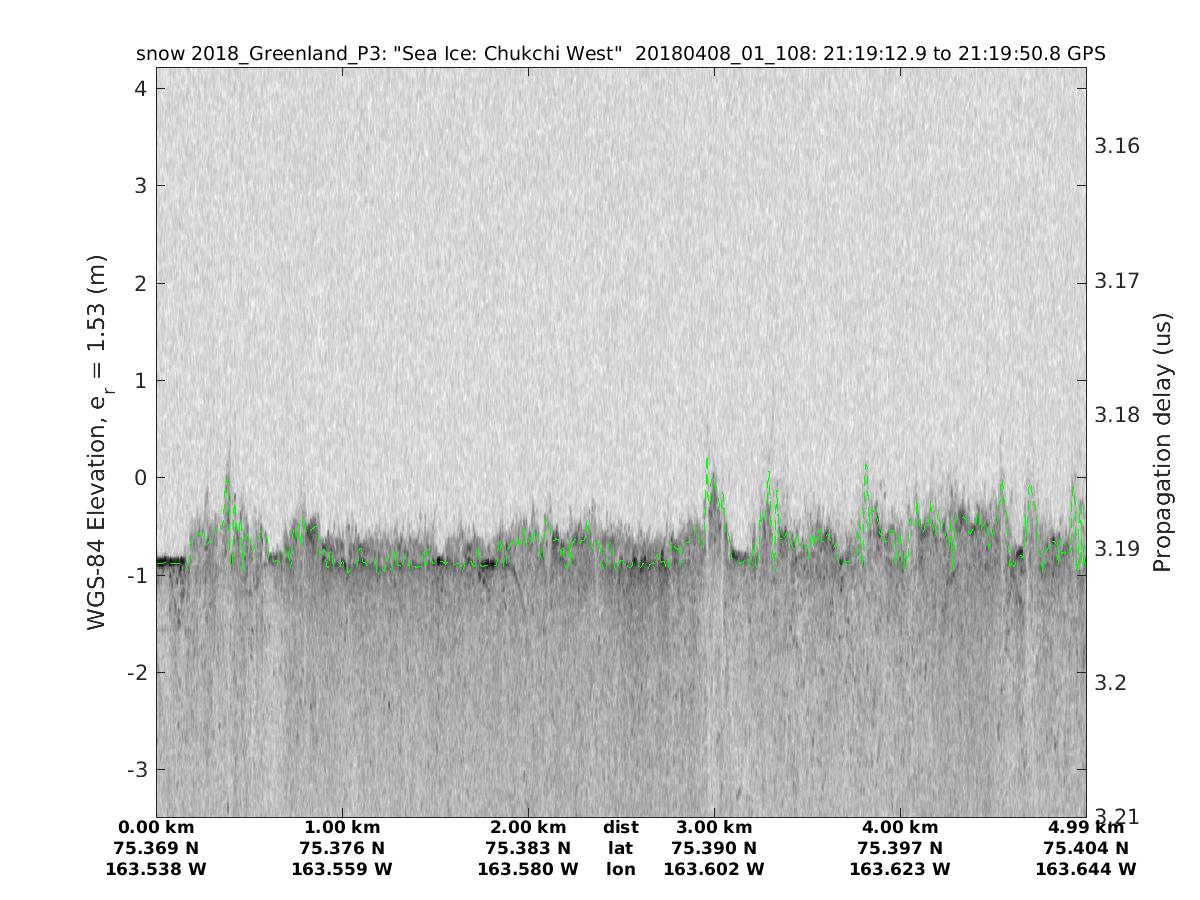Click the "4.99 km" final tick label

pos(1086,827)
